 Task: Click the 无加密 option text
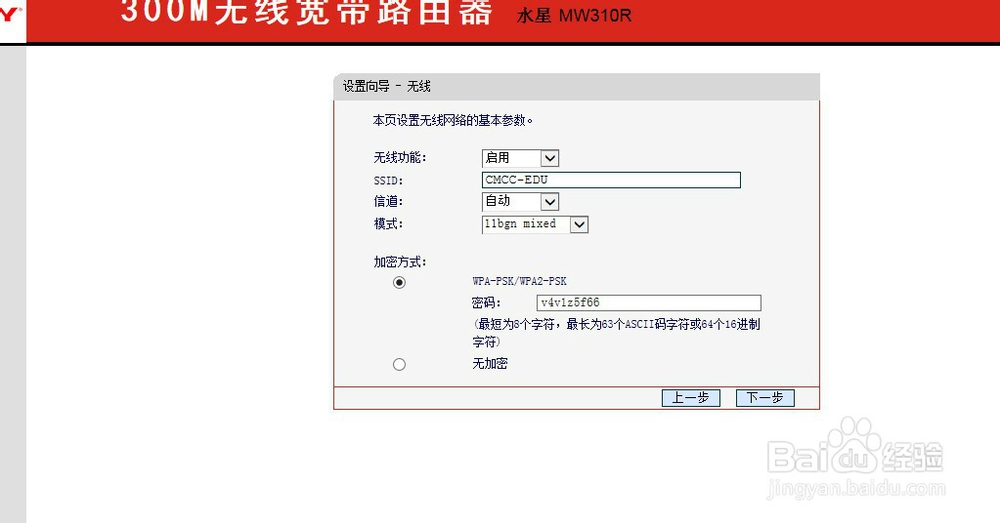click(x=490, y=364)
